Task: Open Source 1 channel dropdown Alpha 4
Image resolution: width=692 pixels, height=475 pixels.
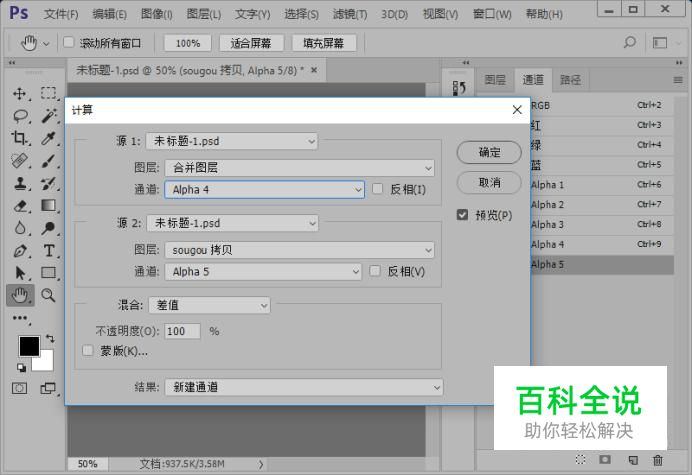Action: click(x=264, y=189)
